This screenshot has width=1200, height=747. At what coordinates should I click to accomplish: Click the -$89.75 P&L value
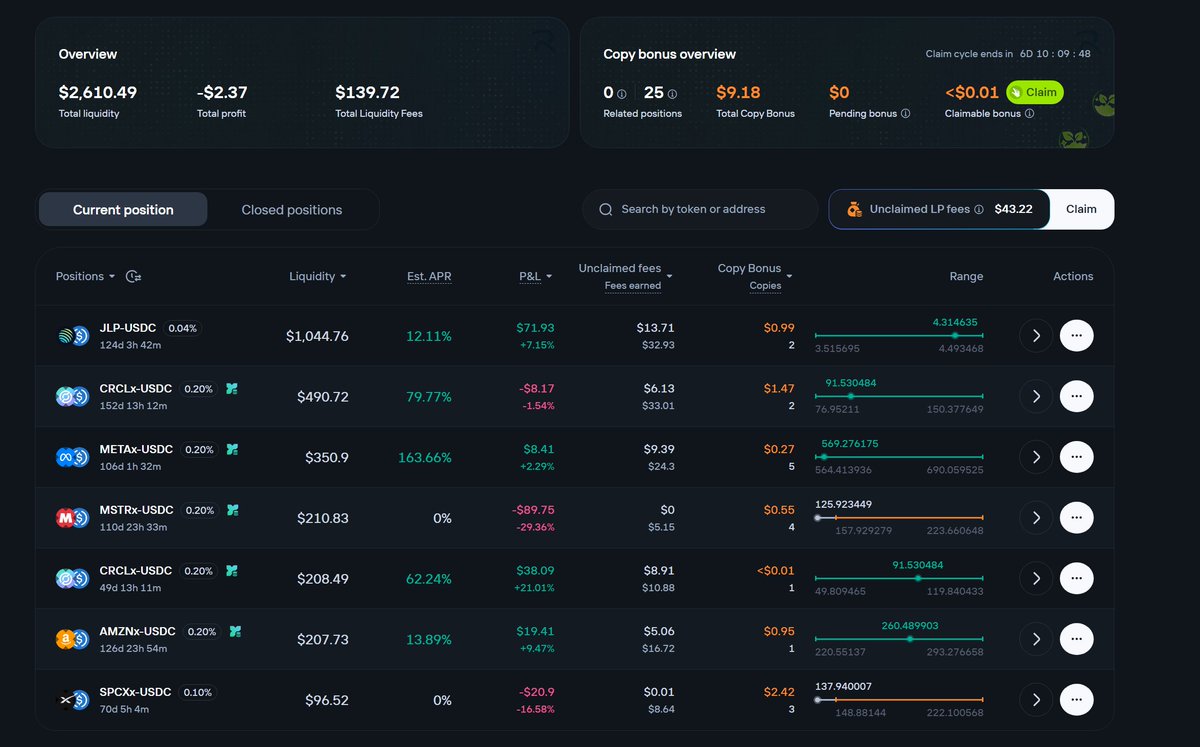pyautogui.click(x=533, y=509)
